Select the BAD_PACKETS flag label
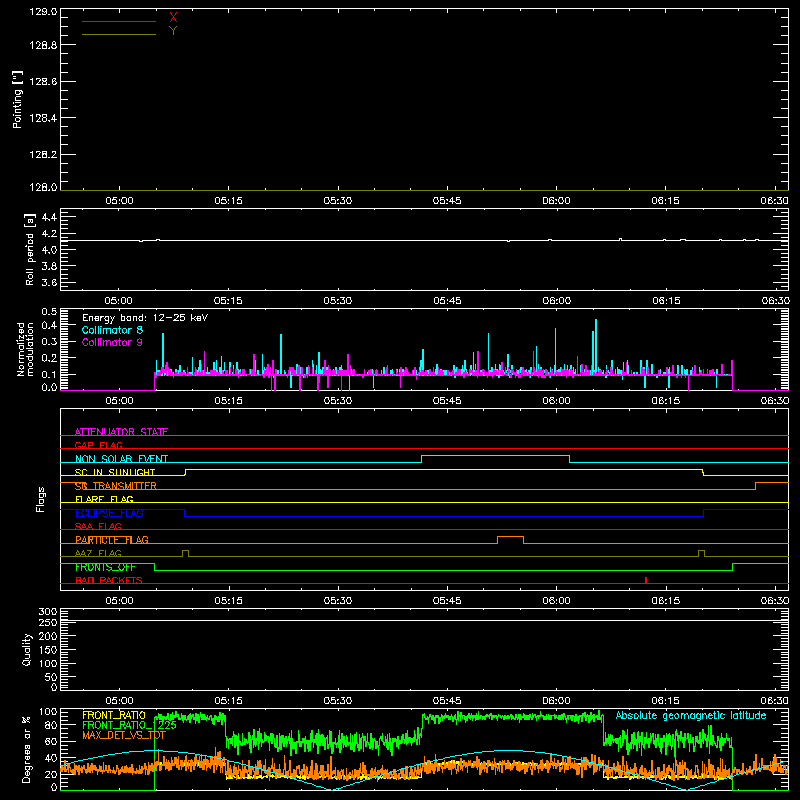 (x=109, y=580)
